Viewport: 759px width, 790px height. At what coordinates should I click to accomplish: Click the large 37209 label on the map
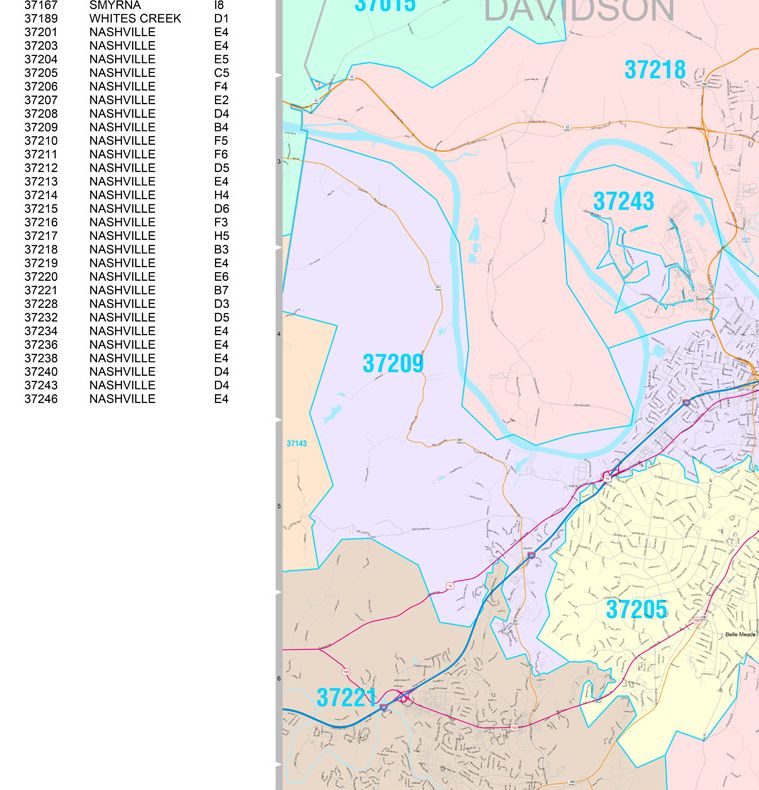(393, 363)
